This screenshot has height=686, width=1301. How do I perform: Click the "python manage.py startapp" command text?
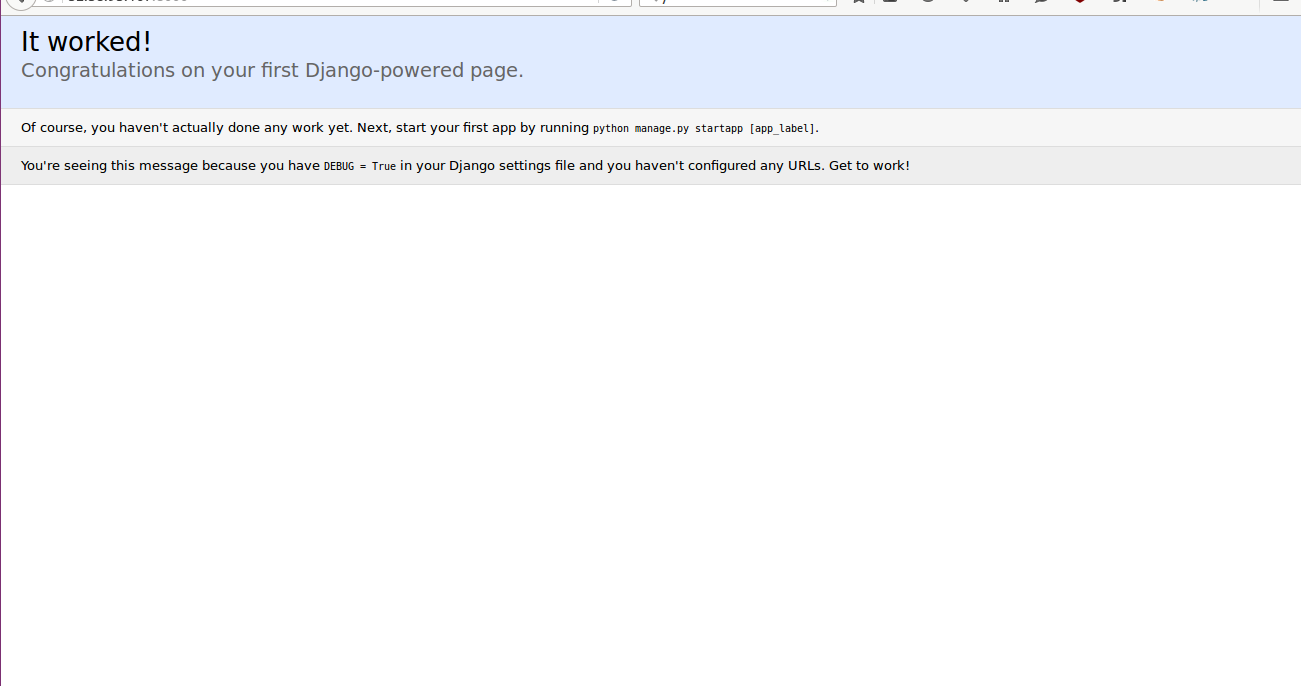pyautogui.click(x=667, y=128)
